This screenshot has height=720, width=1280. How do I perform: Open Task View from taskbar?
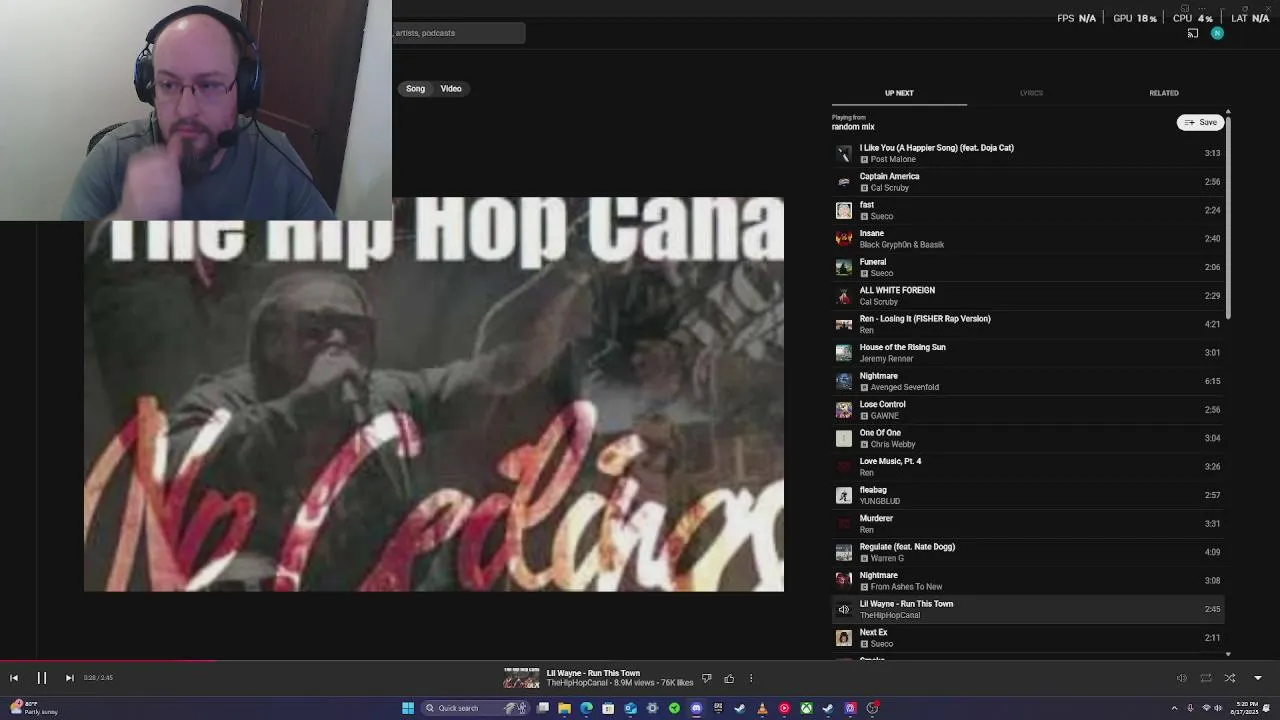[543, 708]
